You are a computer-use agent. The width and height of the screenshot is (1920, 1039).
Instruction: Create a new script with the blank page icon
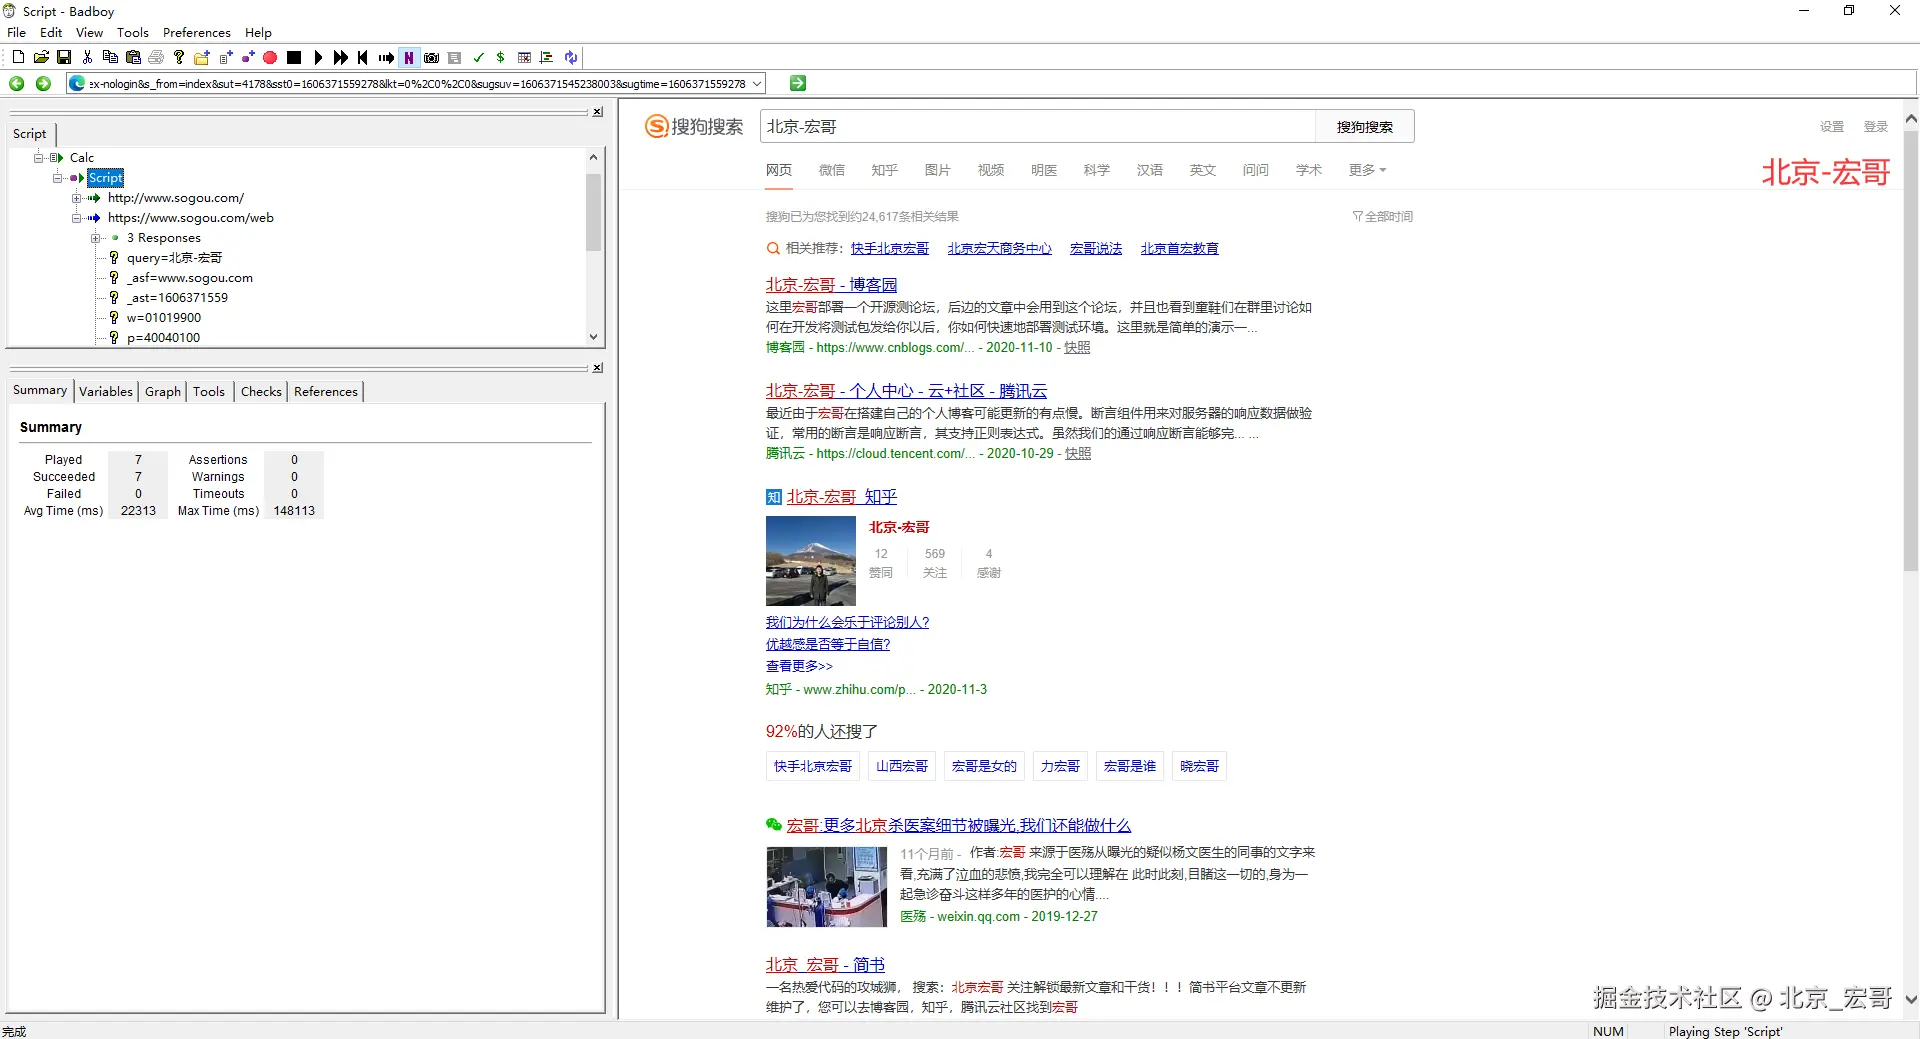pos(18,58)
